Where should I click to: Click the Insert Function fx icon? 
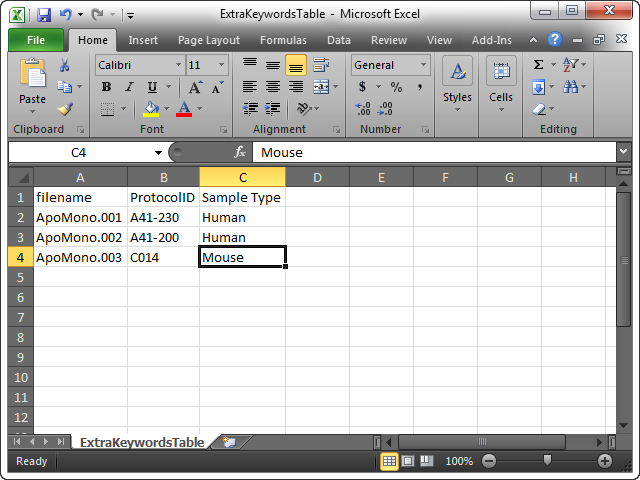(240, 152)
